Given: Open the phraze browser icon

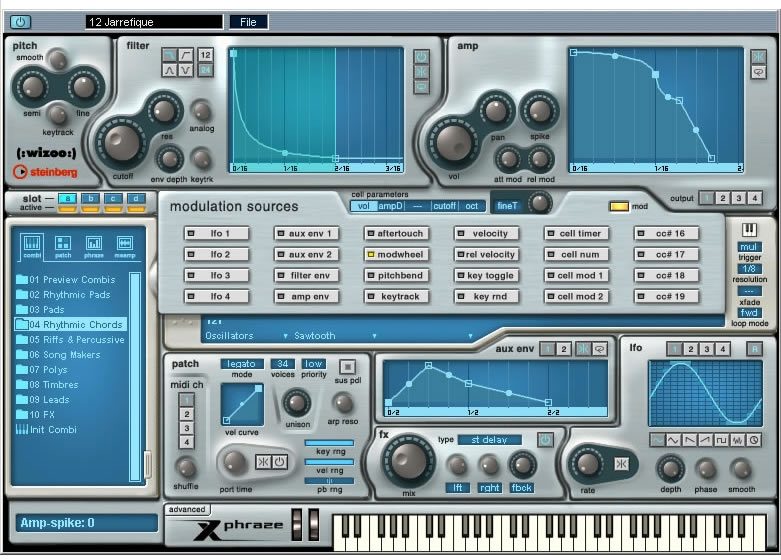Looking at the screenshot, I should [94, 246].
